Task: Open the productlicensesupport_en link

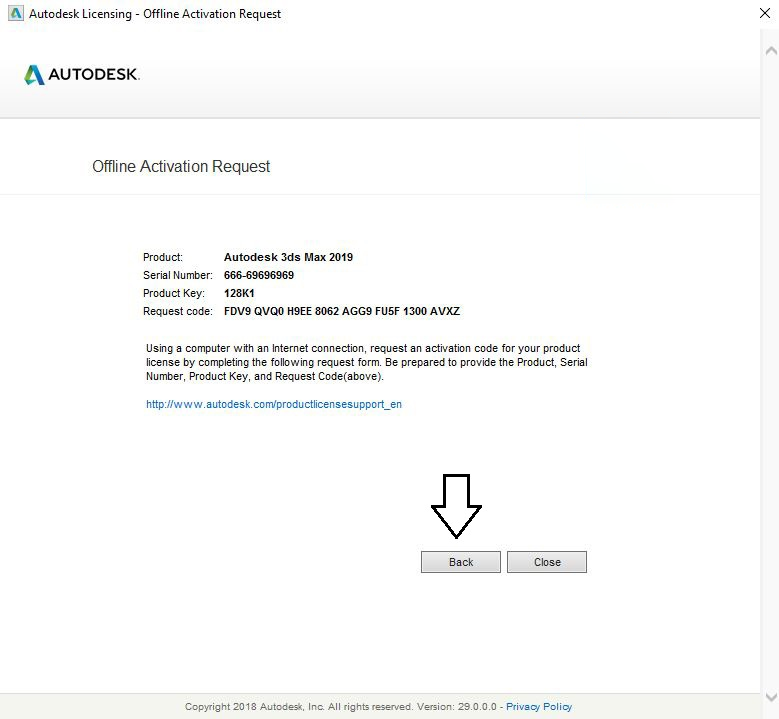Action: [x=274, y=404]
